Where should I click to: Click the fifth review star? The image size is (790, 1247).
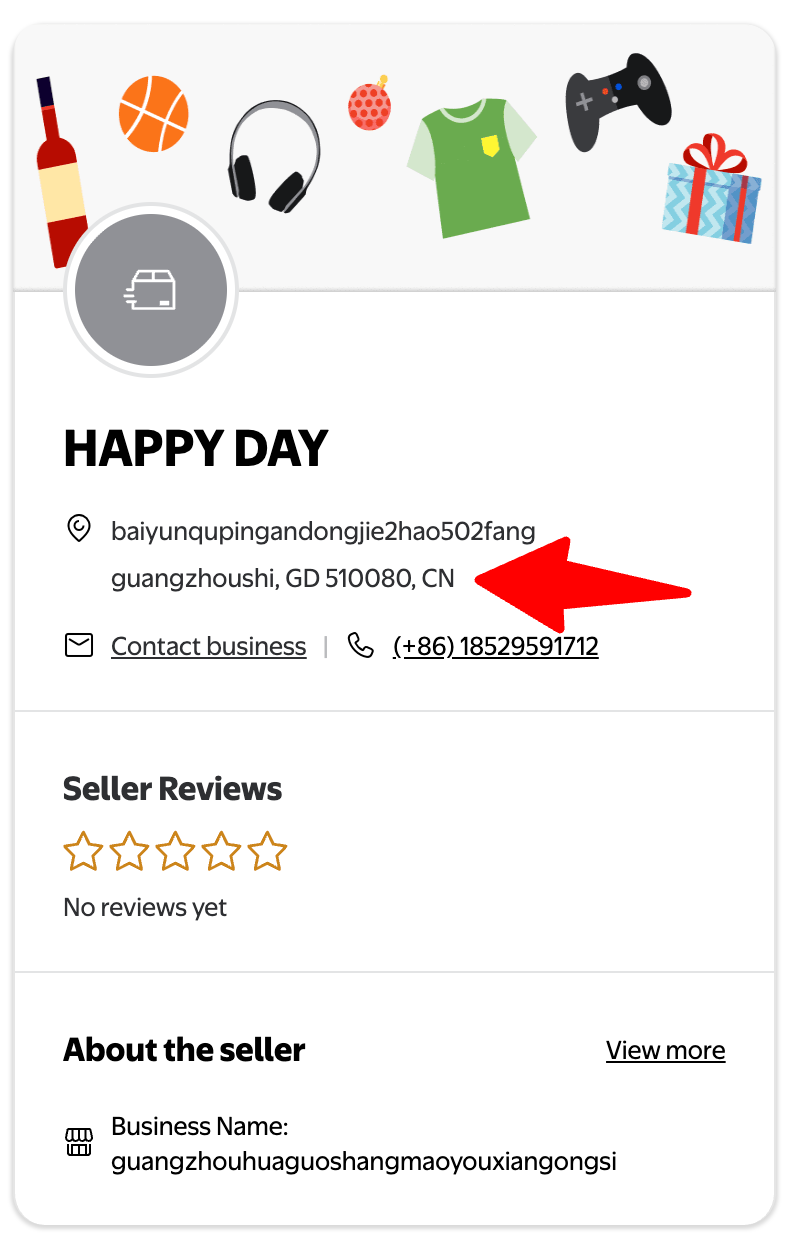click(x=267, y=852)
